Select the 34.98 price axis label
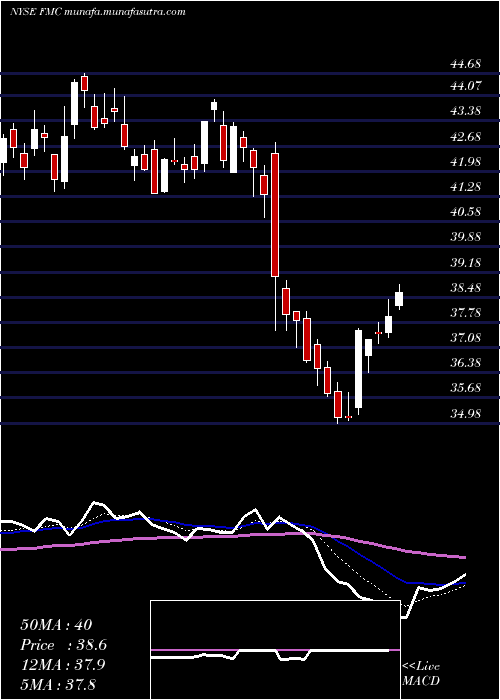Viewport: 500px width, 700px height. point(466,413)
